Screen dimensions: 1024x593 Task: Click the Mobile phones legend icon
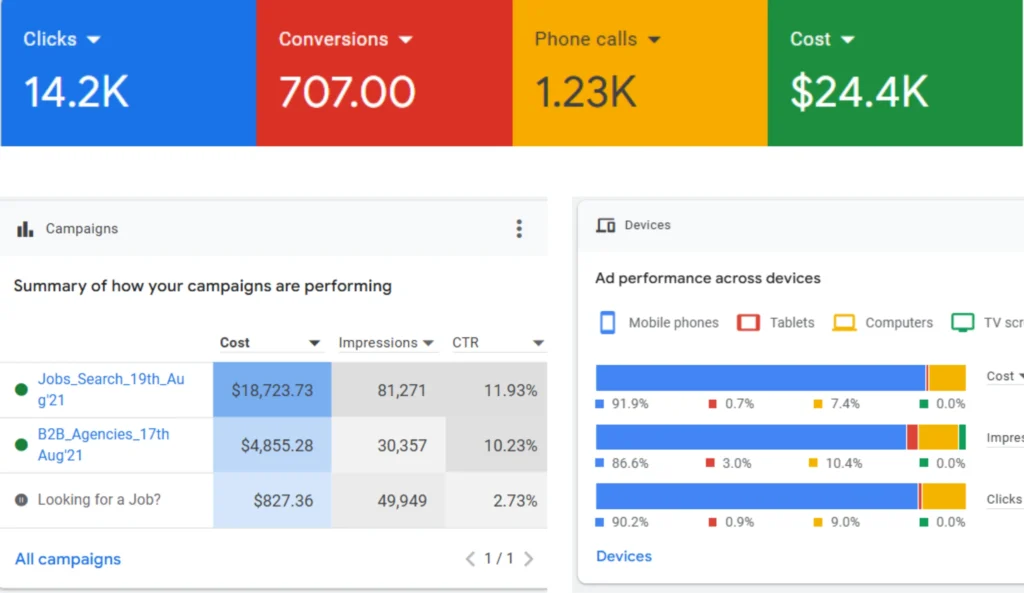tap(607, 322)
